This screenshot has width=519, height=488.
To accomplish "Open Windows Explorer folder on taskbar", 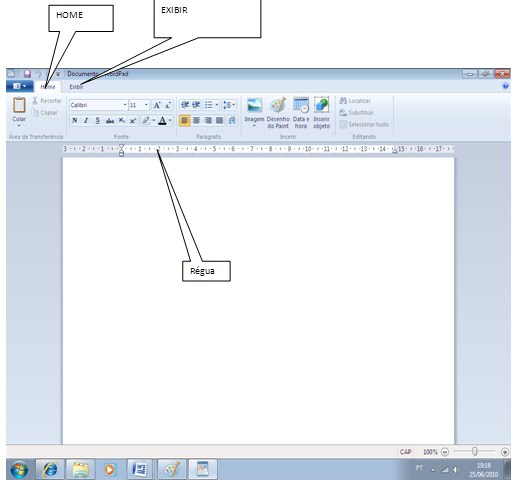I will point(80,469).
